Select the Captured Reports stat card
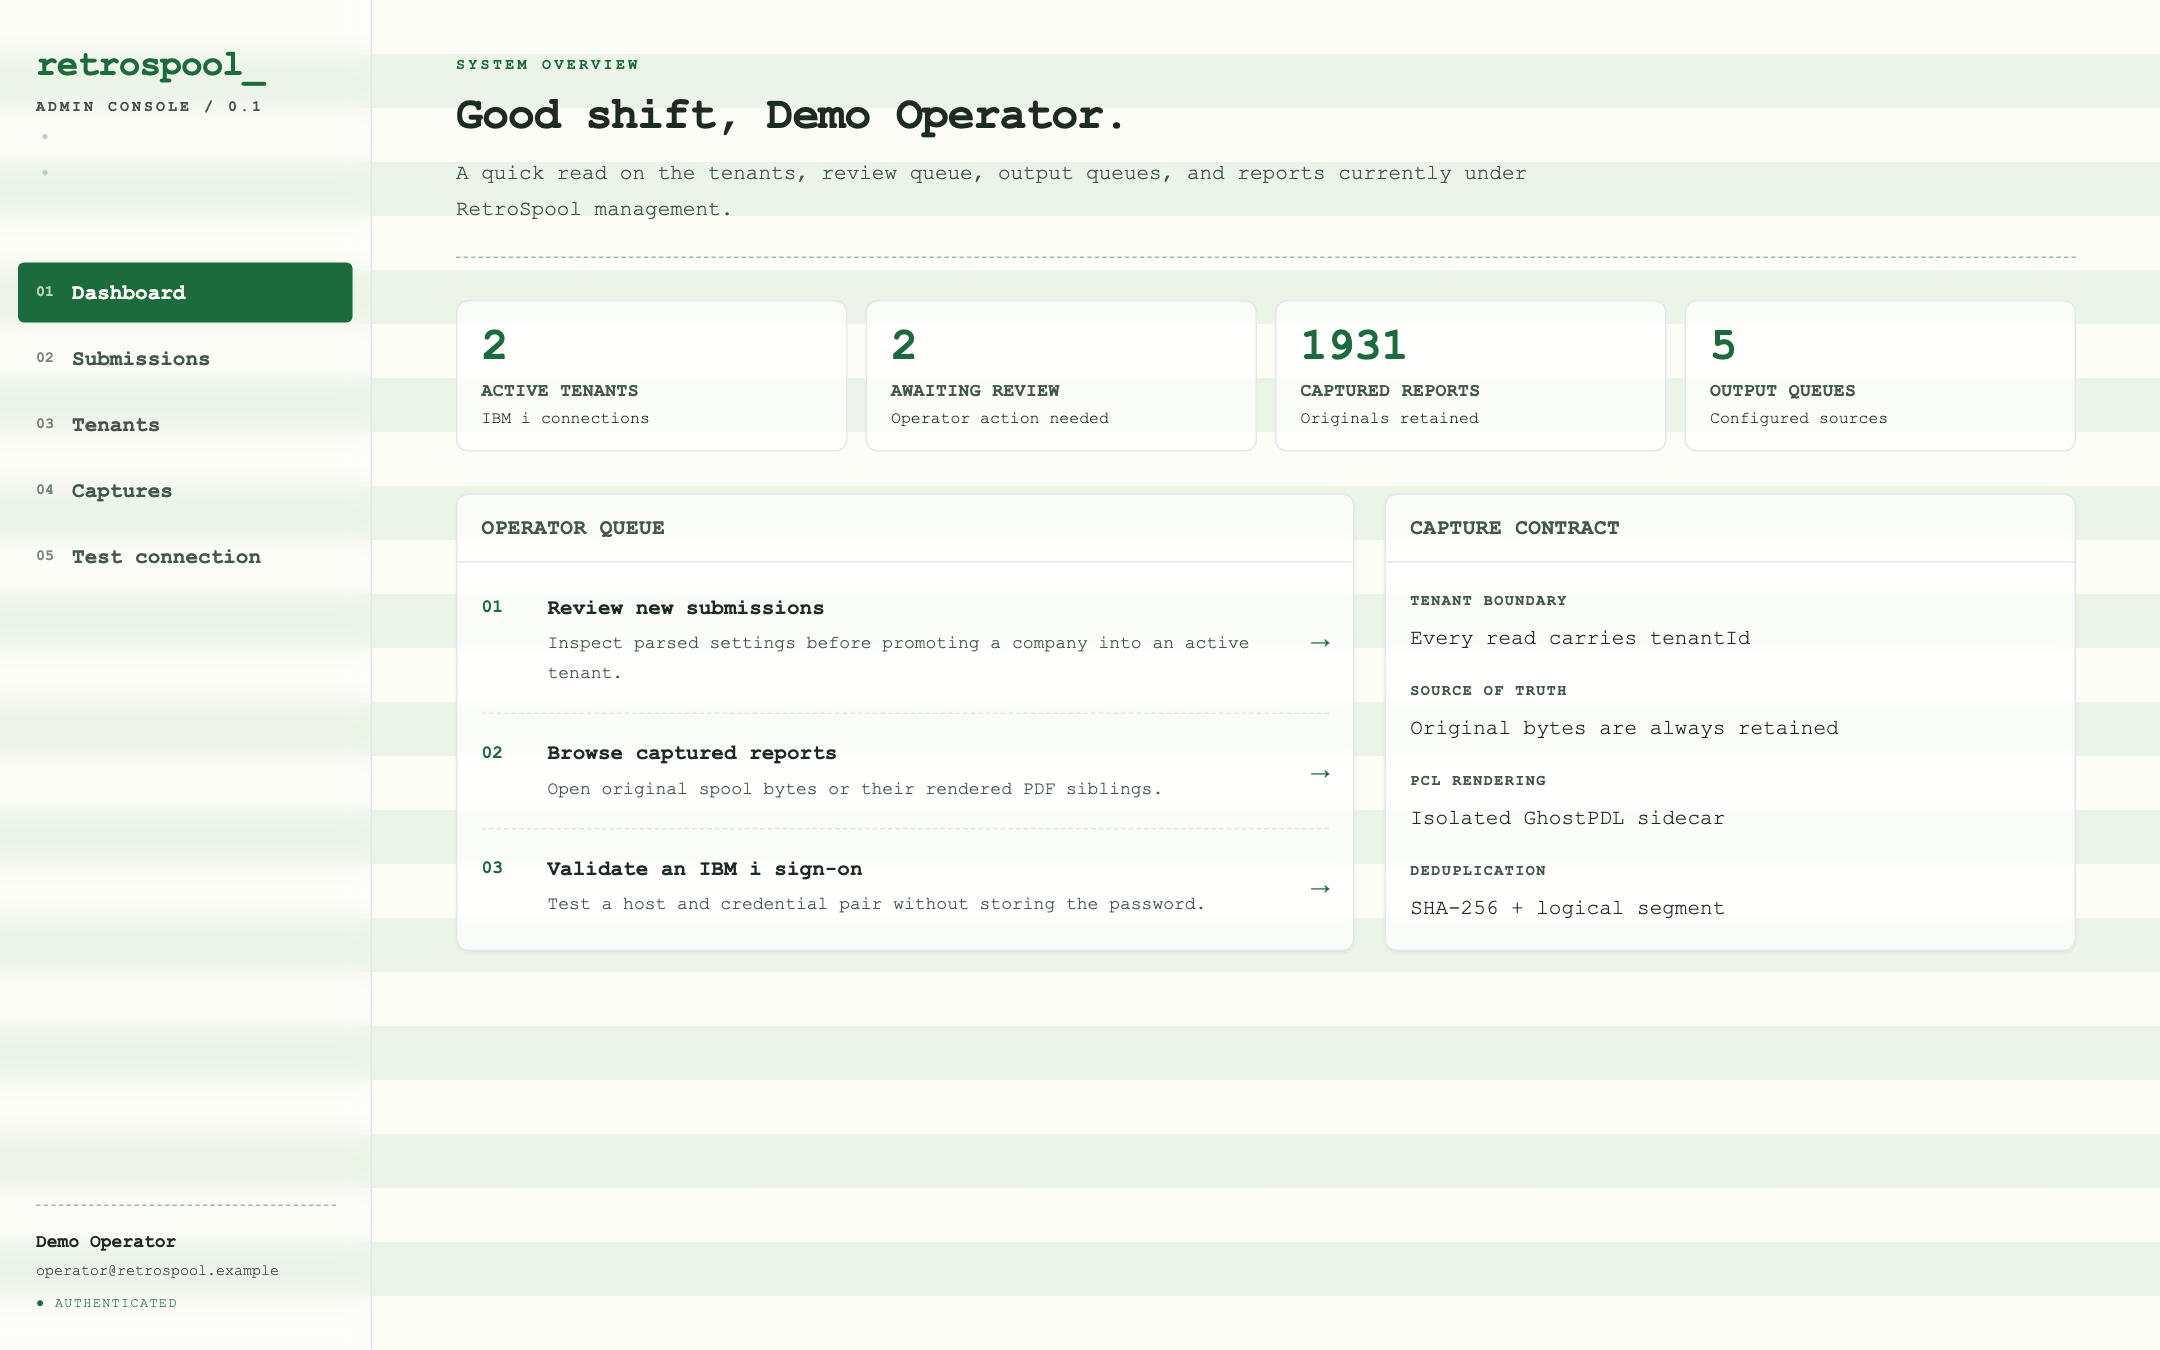Viewport: 2160px width, 1350px height. pos(1470,376)
